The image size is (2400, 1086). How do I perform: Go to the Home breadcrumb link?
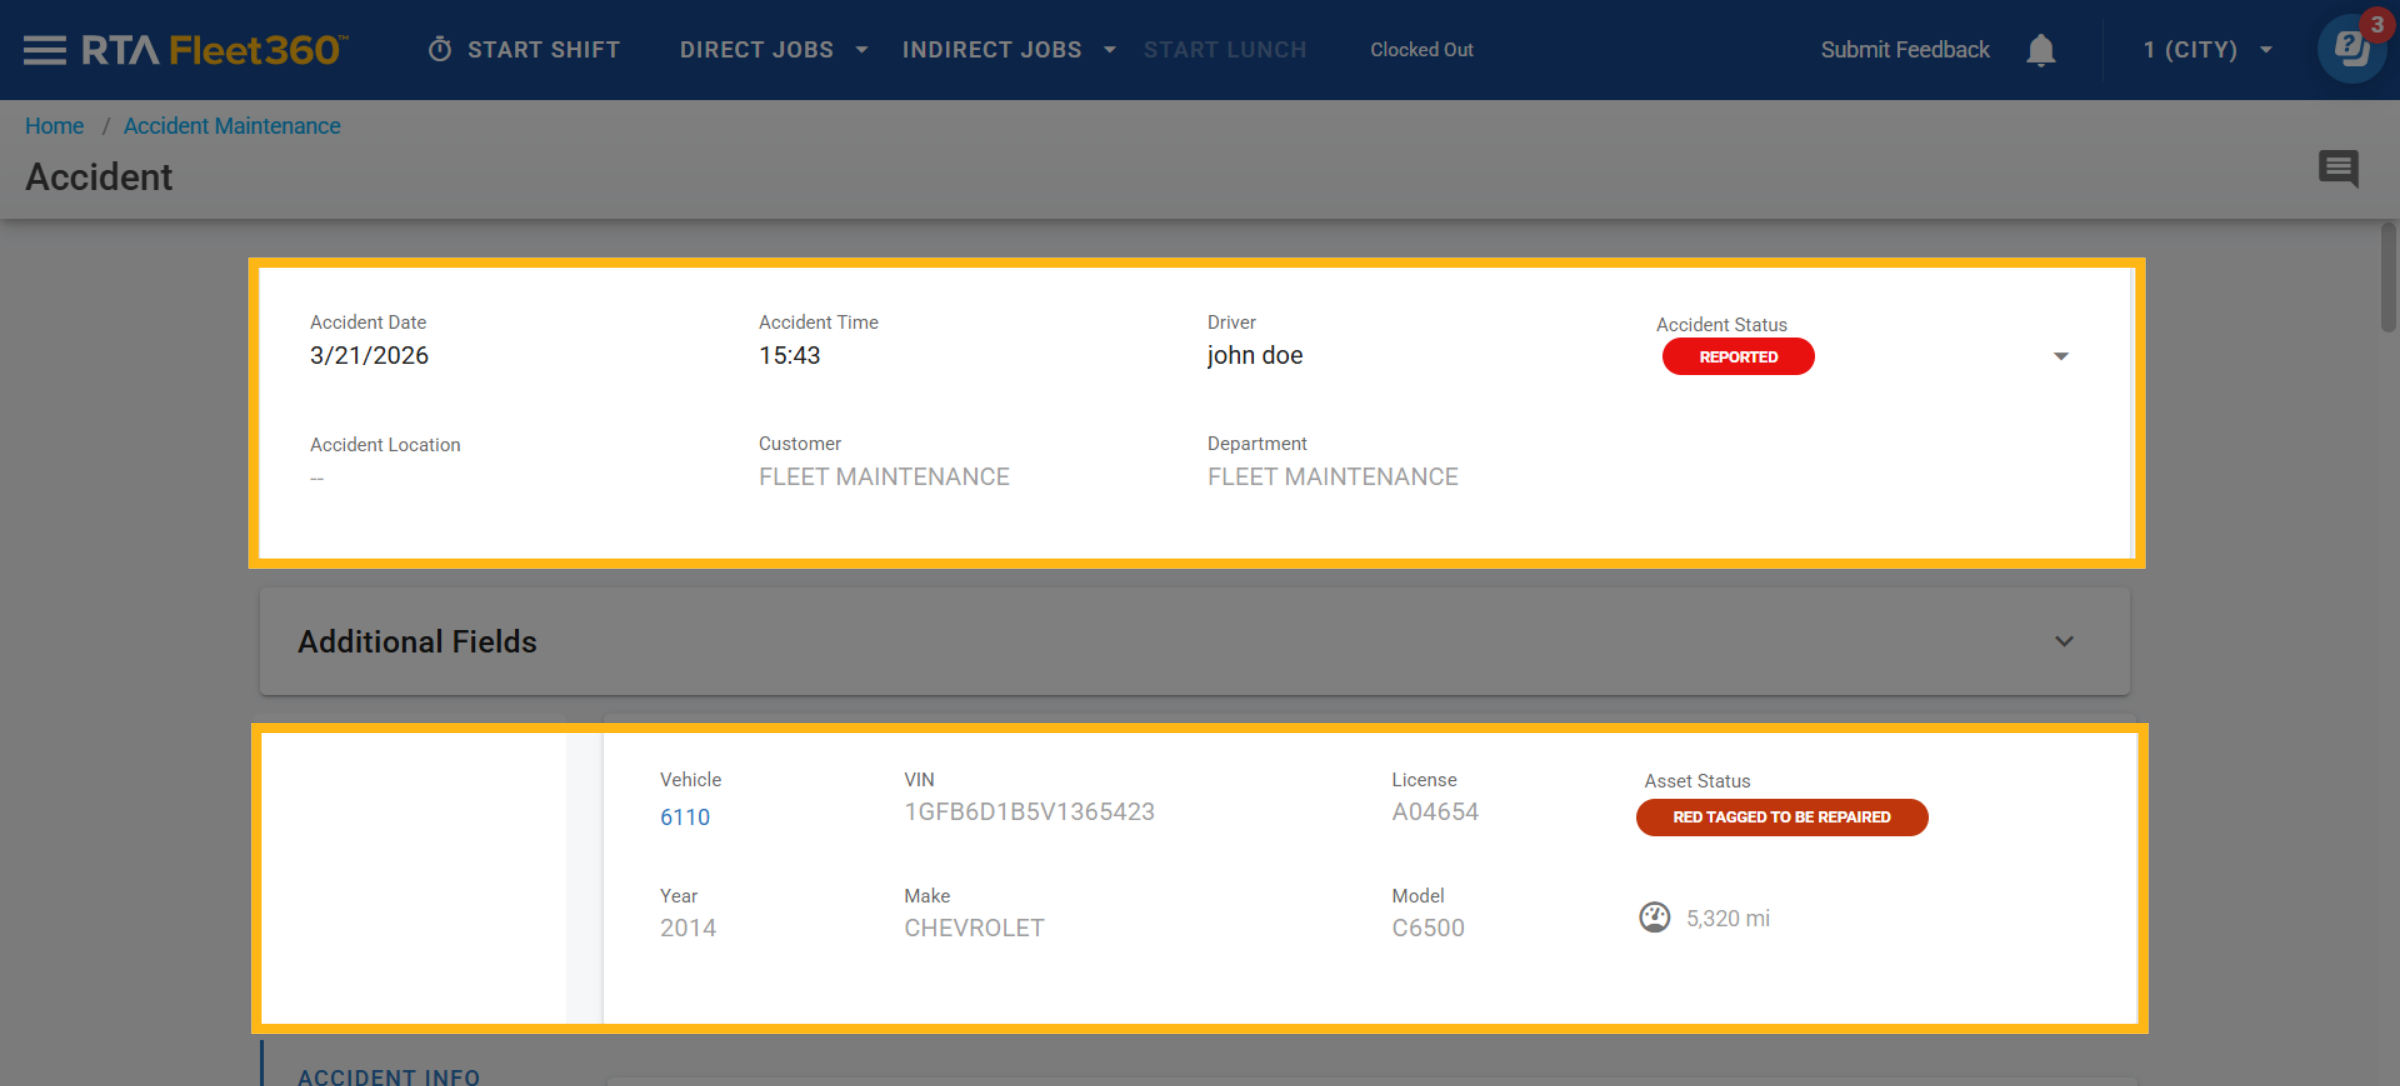pyautogui.click(x=54, y=126)
